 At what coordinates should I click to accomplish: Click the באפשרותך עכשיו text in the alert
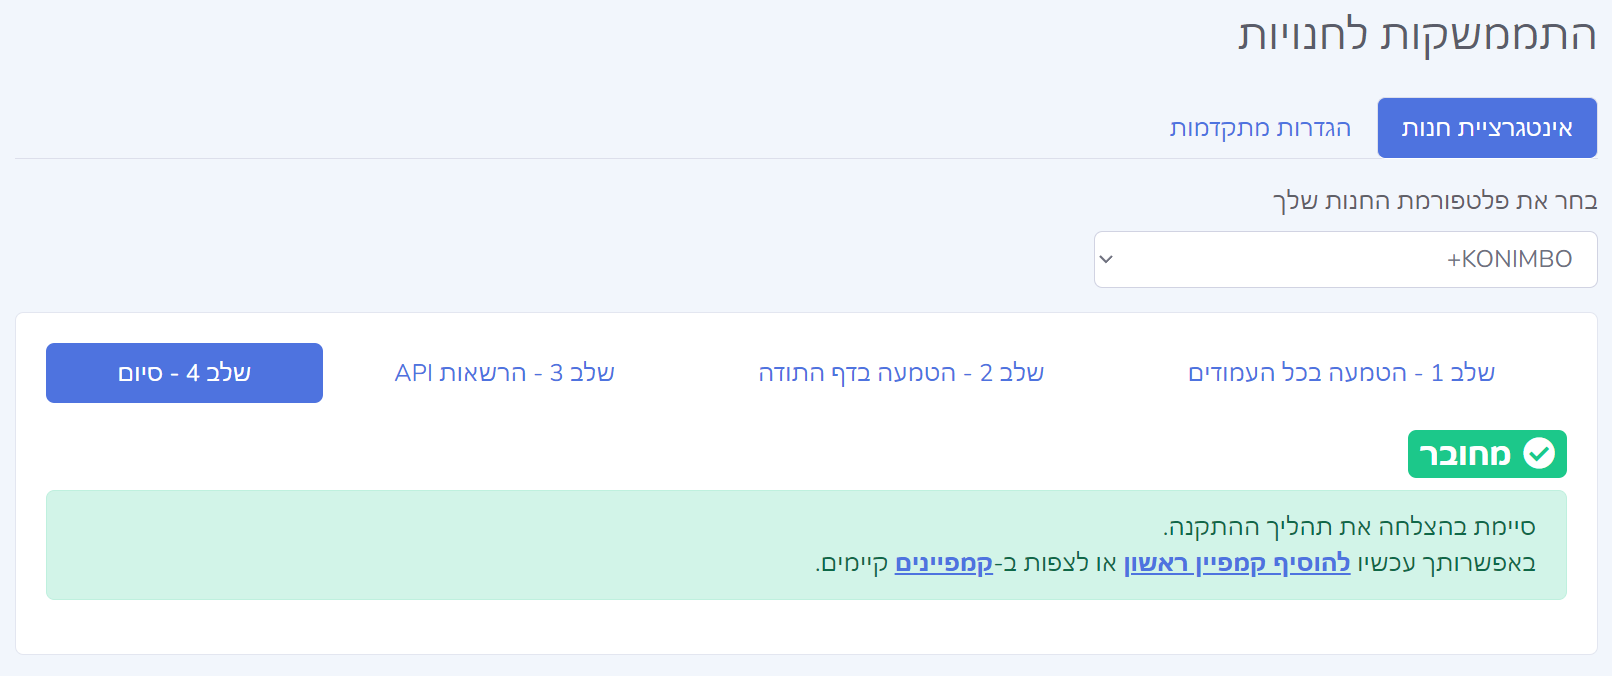pyautogui.click(x=1446, y=563)
